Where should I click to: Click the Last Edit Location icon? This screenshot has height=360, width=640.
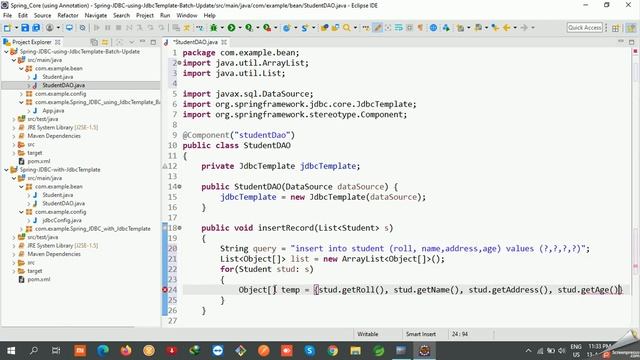495,28
